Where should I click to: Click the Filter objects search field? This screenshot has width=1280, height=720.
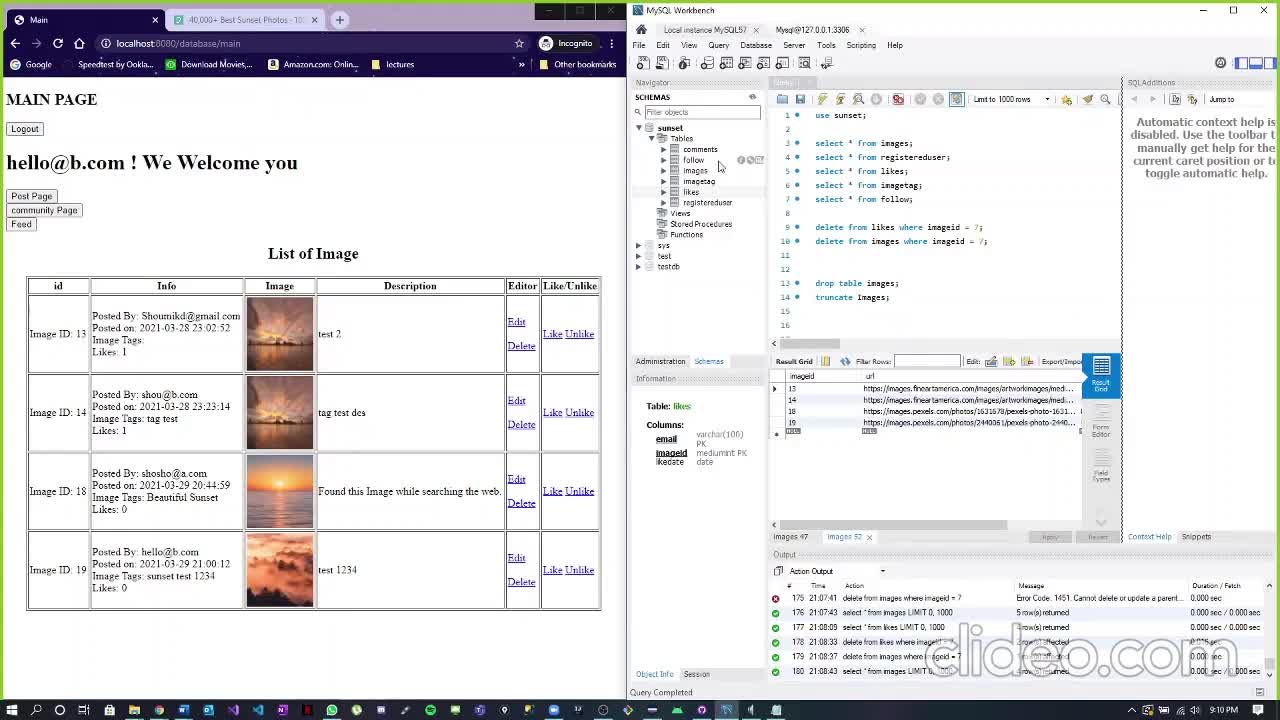pyautogui.click(x=702, y=112)
